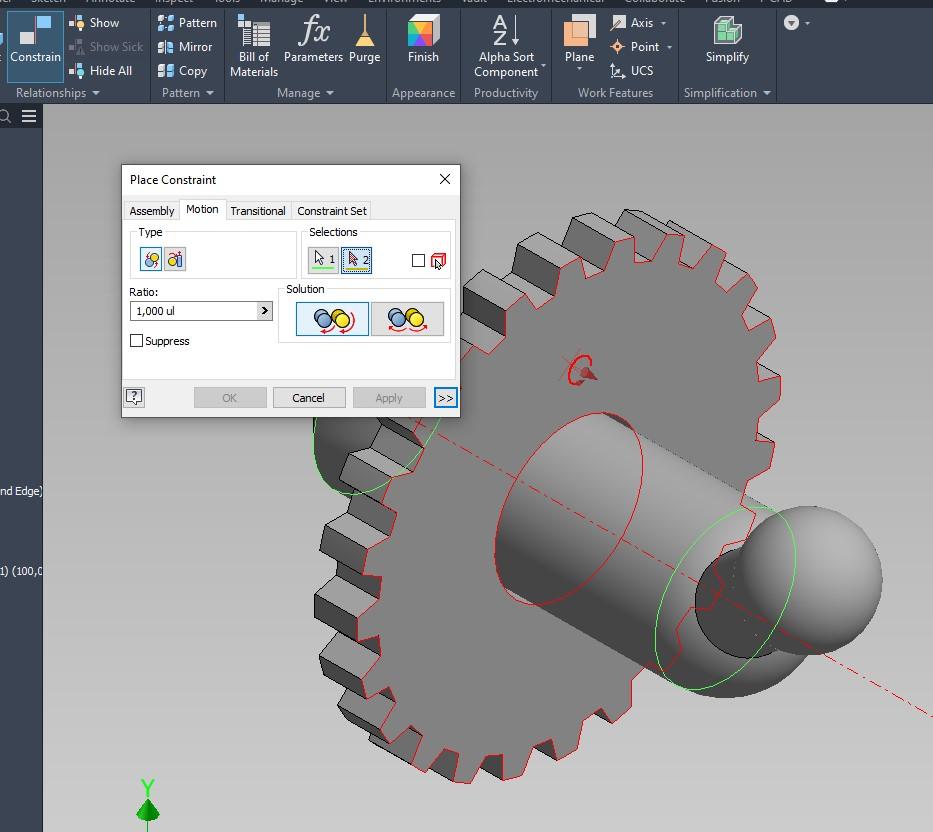The width and height of the screenshot is (933, 832).
Task: Expand the Pattern panel dropdown
Action: click(209, 93)
